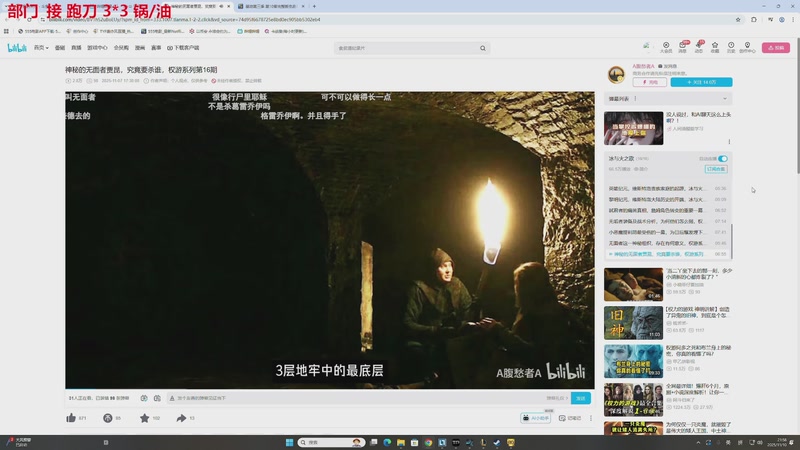Open the bilibili logo home link
Viewport: 800px width, 450px height.
tap(17, 47)
